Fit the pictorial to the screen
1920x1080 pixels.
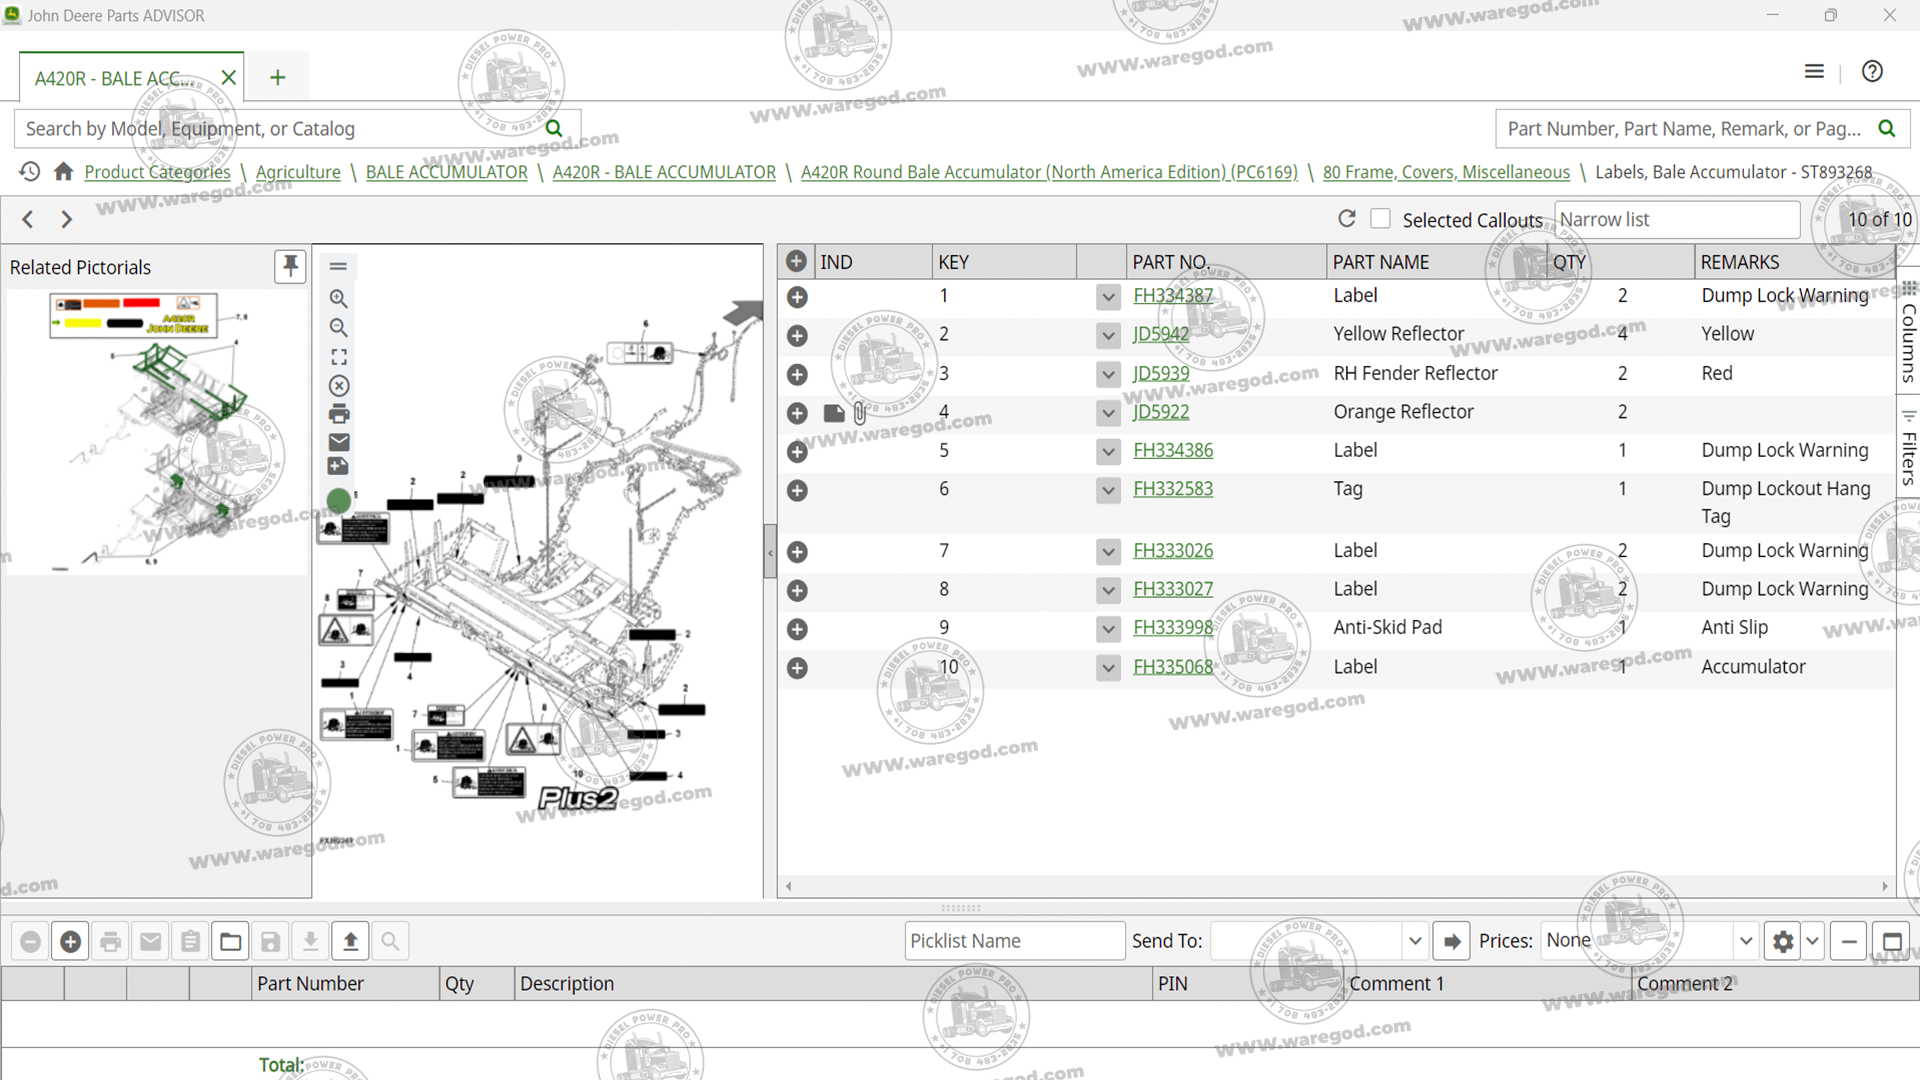click(x=338, y=356)
